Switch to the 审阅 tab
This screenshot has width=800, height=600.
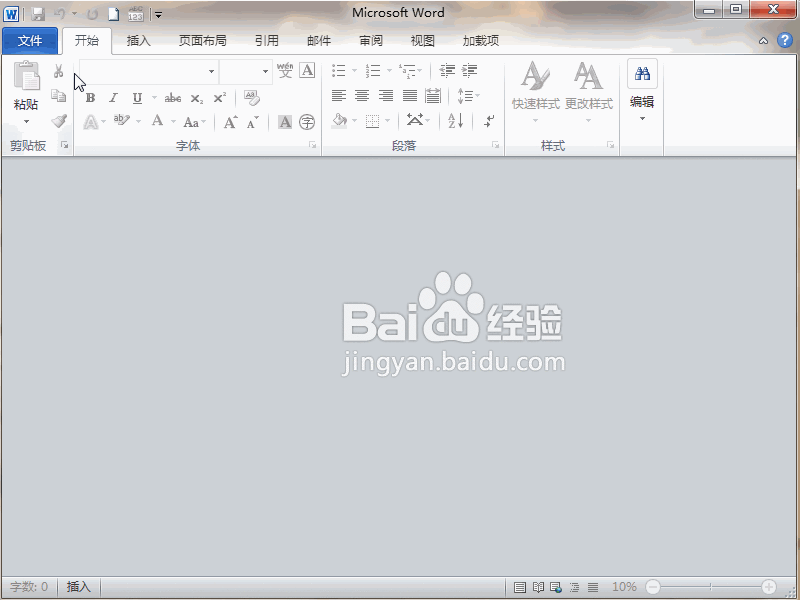[x=371, y=41]
